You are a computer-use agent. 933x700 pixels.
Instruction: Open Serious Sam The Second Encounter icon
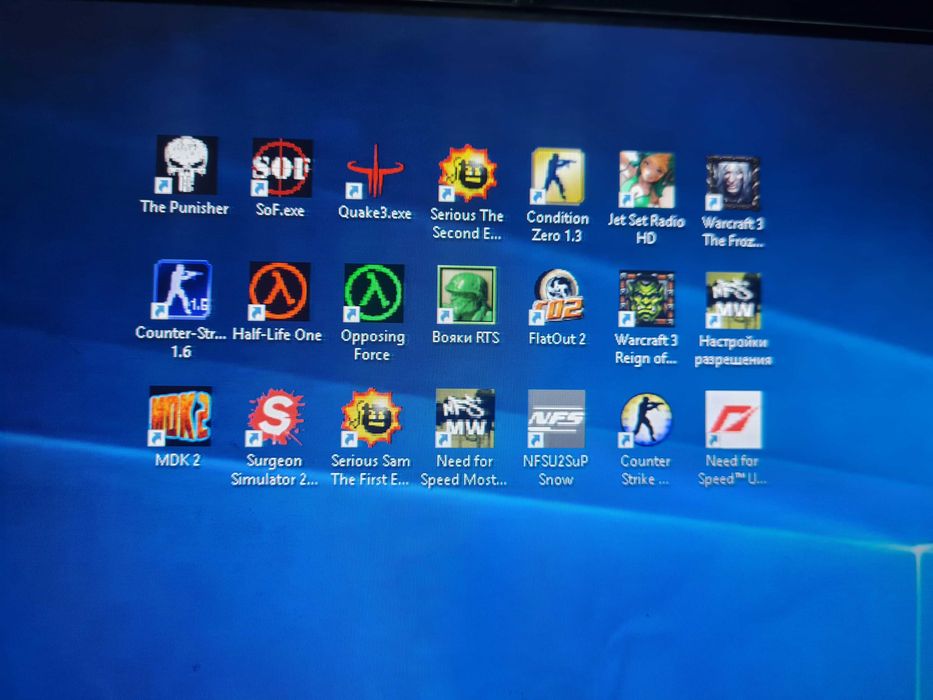pyautogui.click(x=467, y=173)
